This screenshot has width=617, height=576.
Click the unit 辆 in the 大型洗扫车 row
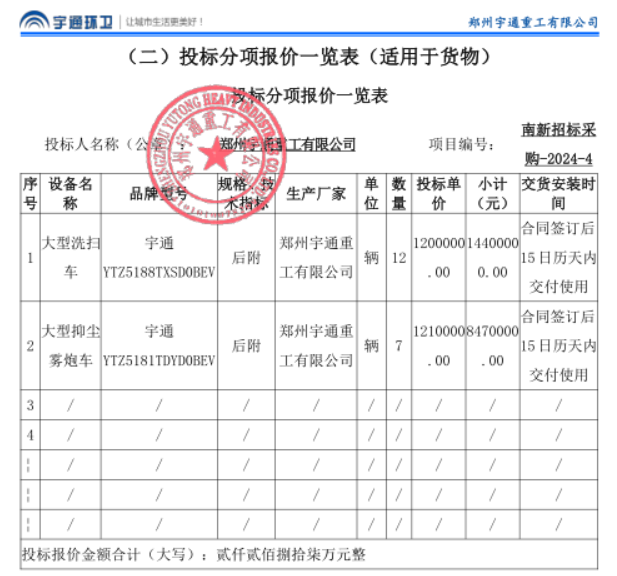pos(371,258)
